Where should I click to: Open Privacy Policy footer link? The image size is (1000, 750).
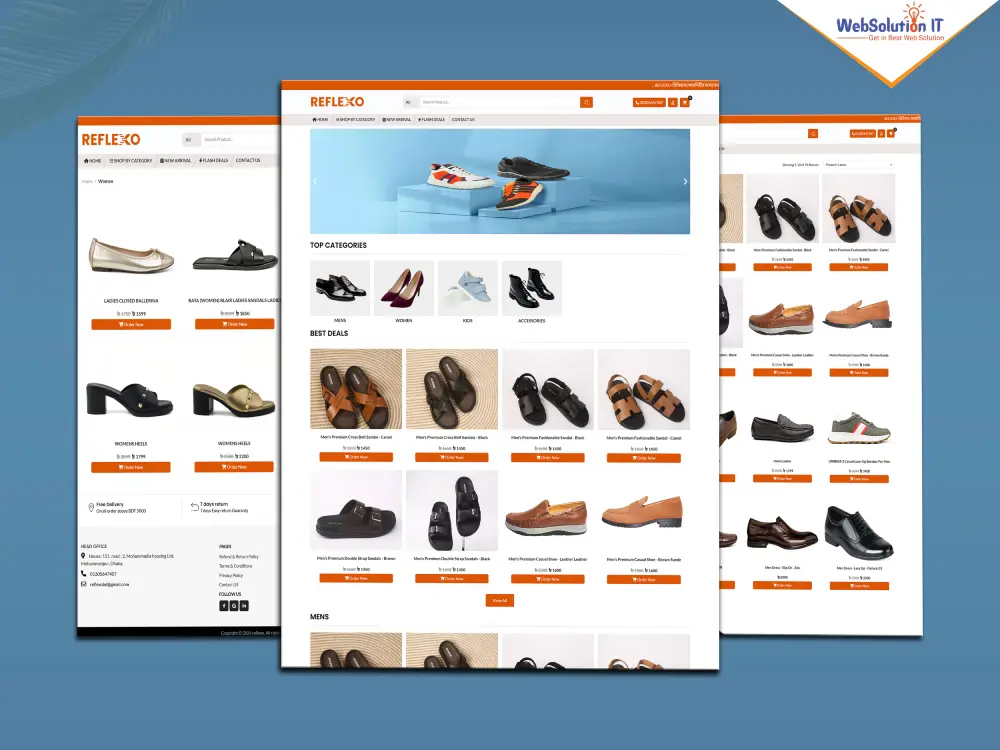point(231,575)
